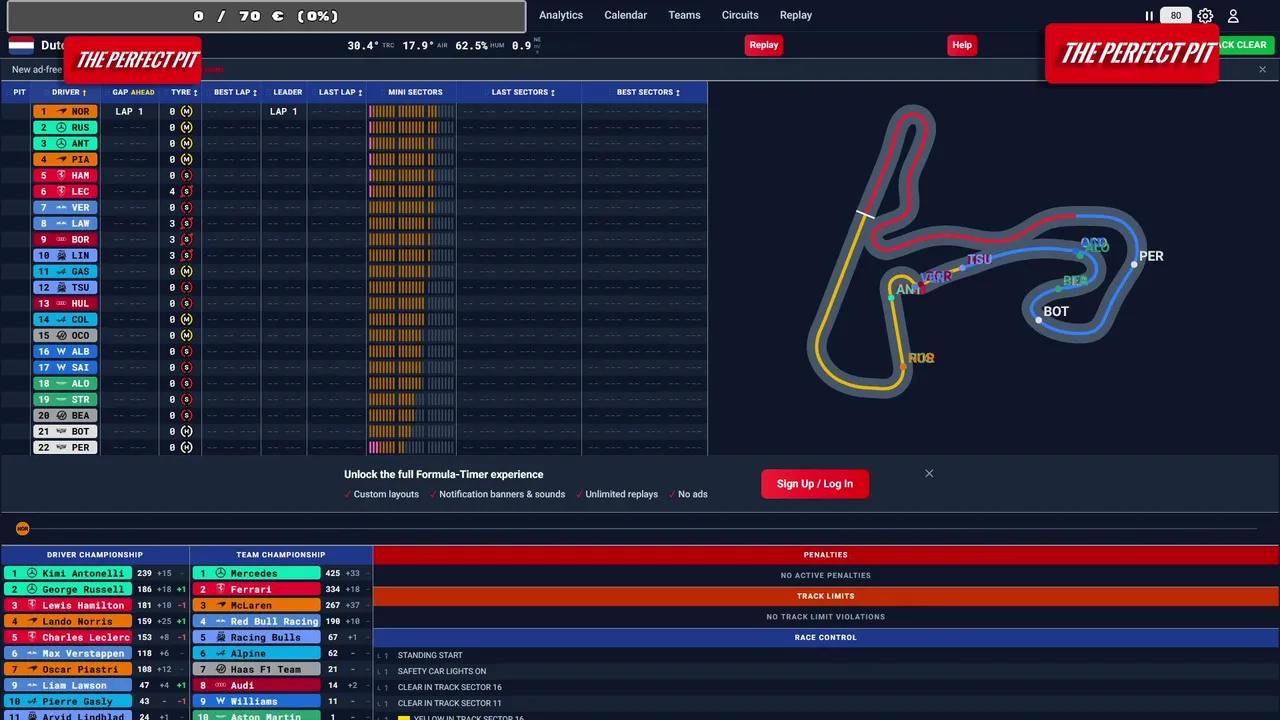
Task: Open the Circuits menu
Action: click(x=740, y=15)
